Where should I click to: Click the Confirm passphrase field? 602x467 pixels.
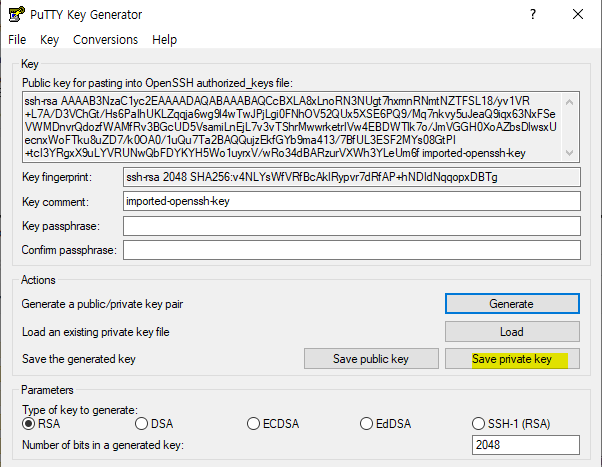[352, 250]
